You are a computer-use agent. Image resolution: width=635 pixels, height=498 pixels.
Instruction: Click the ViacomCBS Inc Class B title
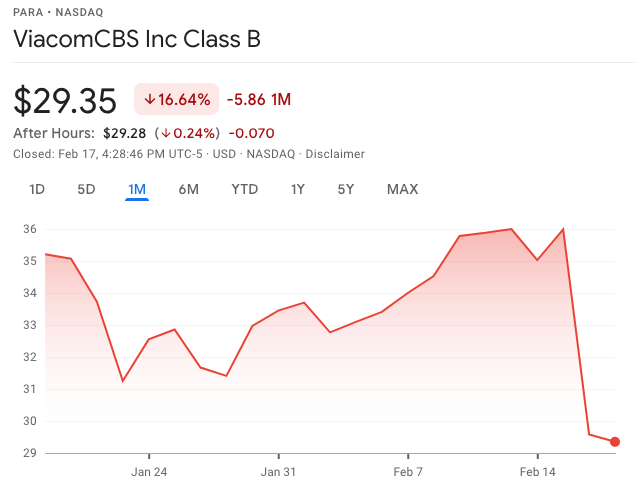pos(137,39)
